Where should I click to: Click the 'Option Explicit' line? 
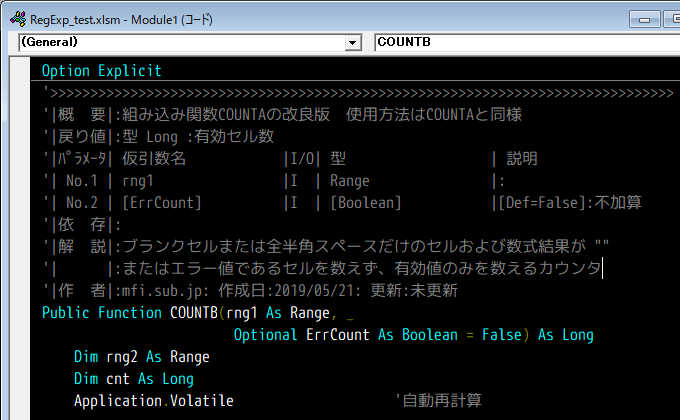click(x=101, y=71)
